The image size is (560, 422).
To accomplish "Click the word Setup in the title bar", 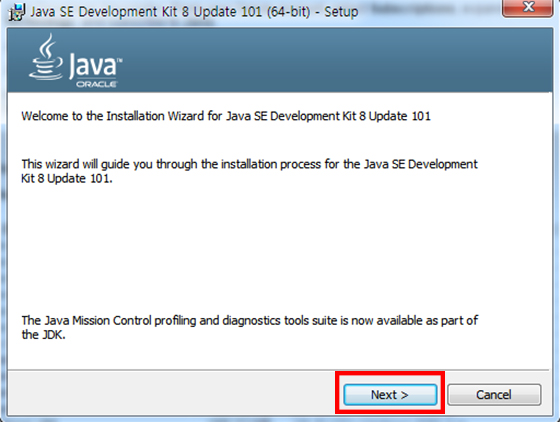I will click(341, 12).
